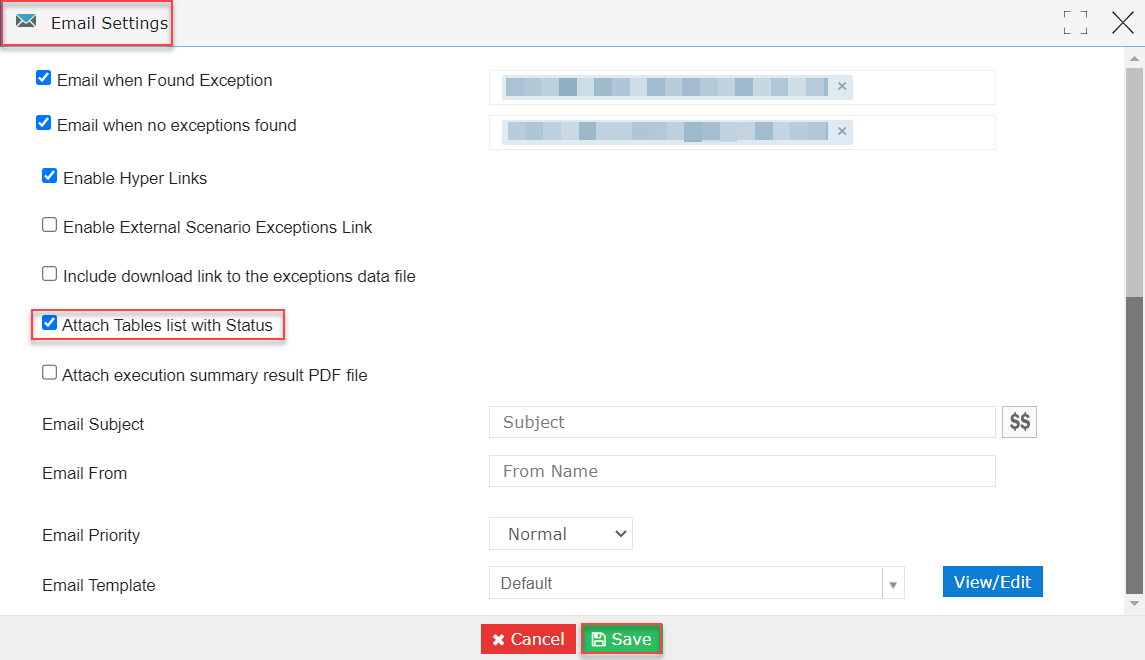
Task: Uncheck Email when no exceptions found
Action: pyautogui.click(x=43, y=122)
